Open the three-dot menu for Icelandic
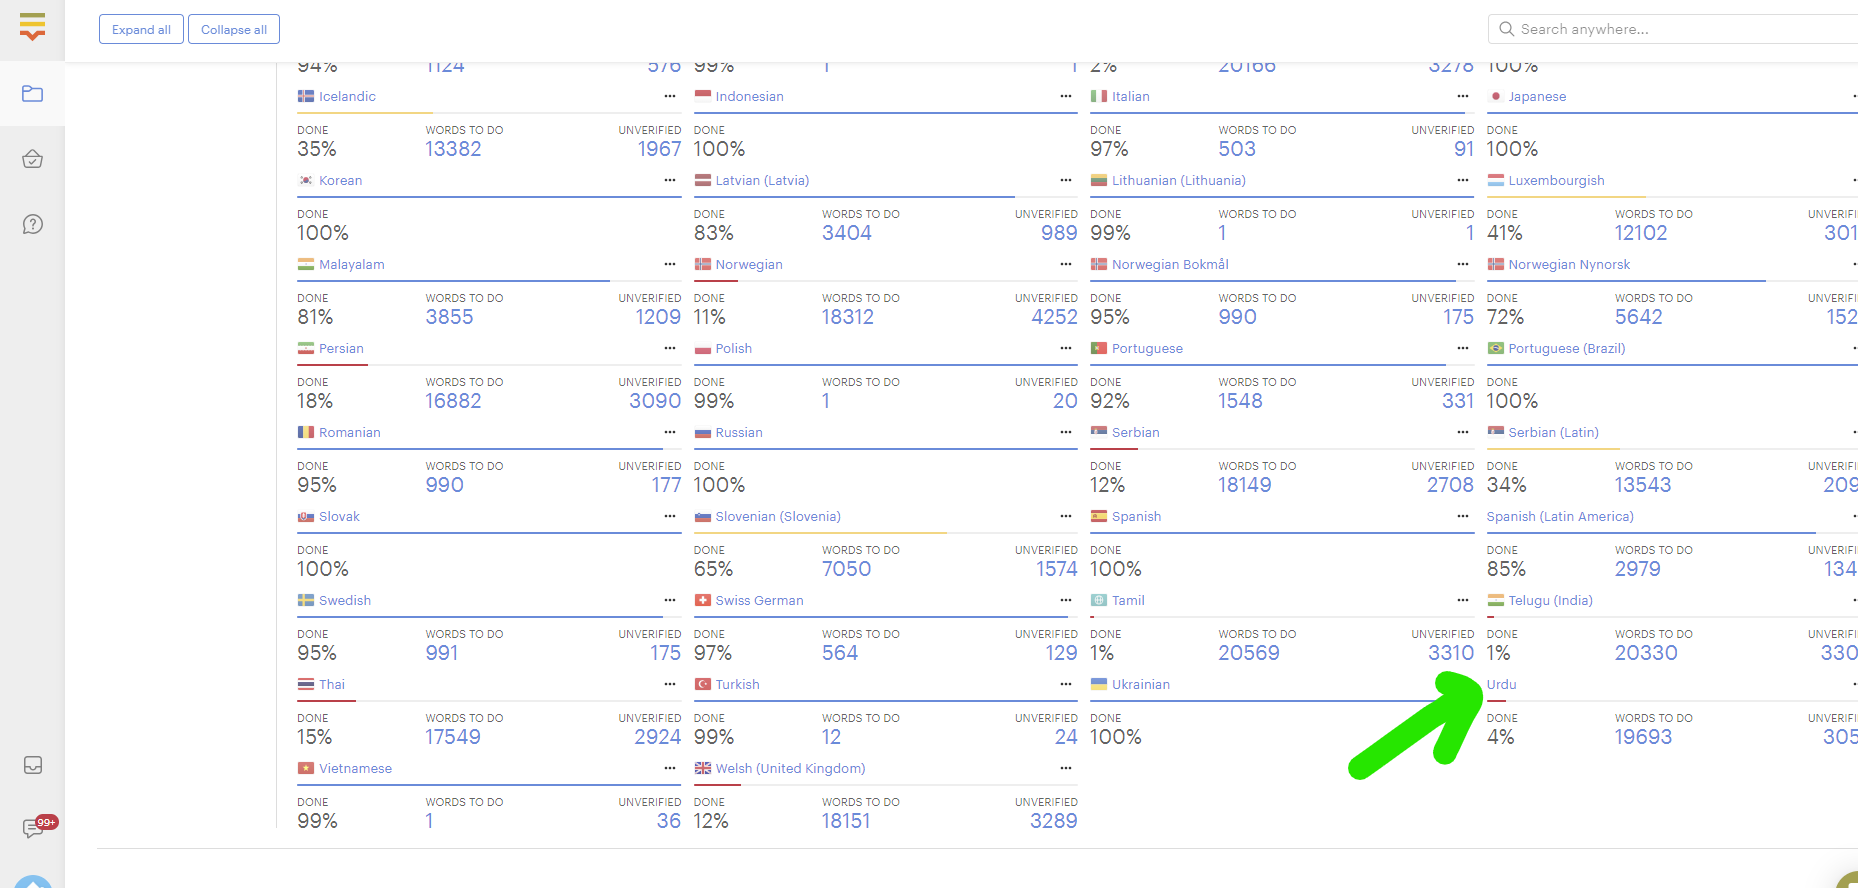The width and height of the screenshot is (1858, 888). click(669, 97)
